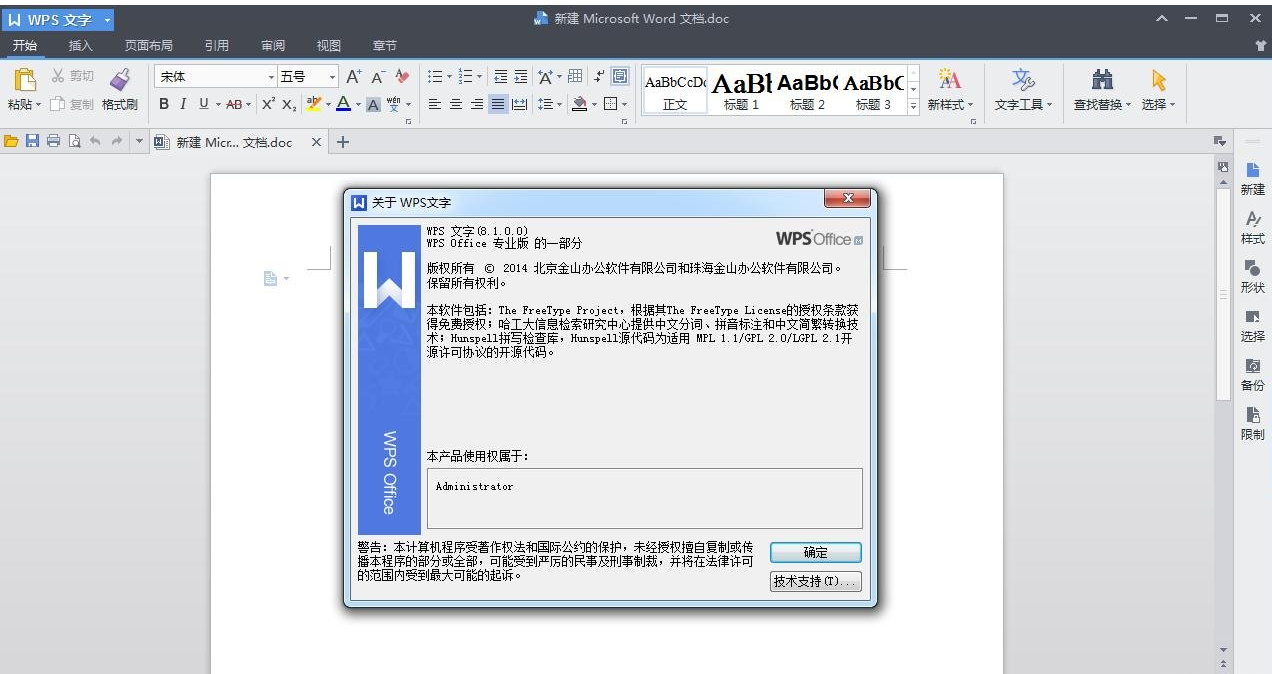Click the Technical Support (技术支持) button
This screenshot has height=674, width=1272.
815,581
